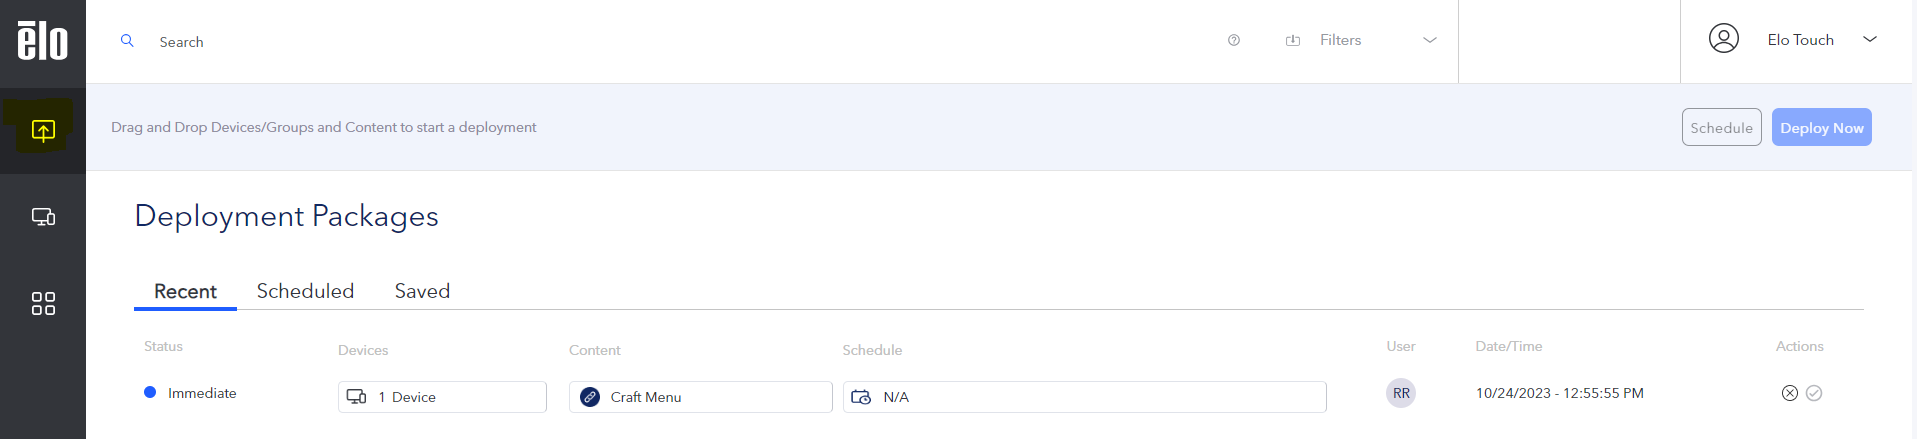Cancel the deployment with X action icon

pos(1789,393)
